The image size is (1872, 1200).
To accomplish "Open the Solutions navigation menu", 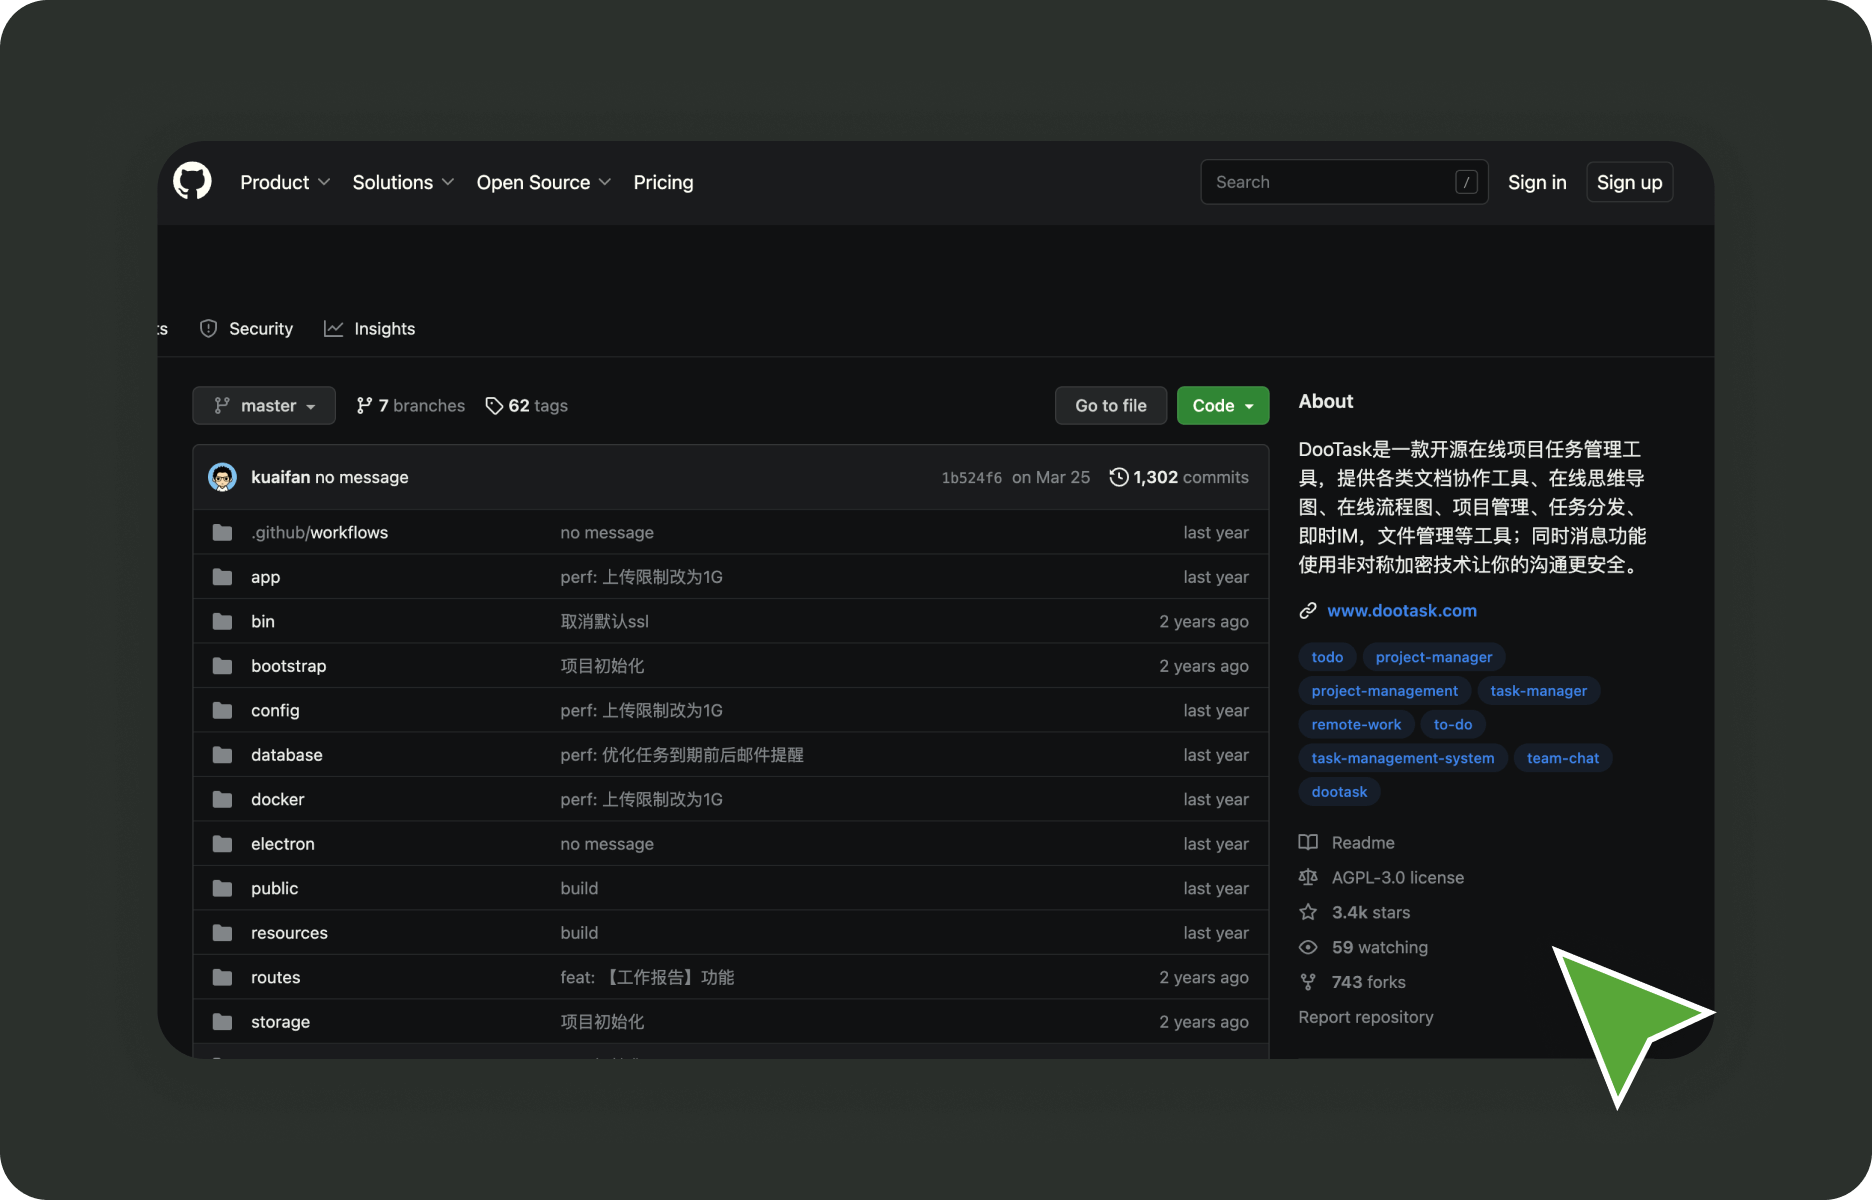I will [402, 182].
